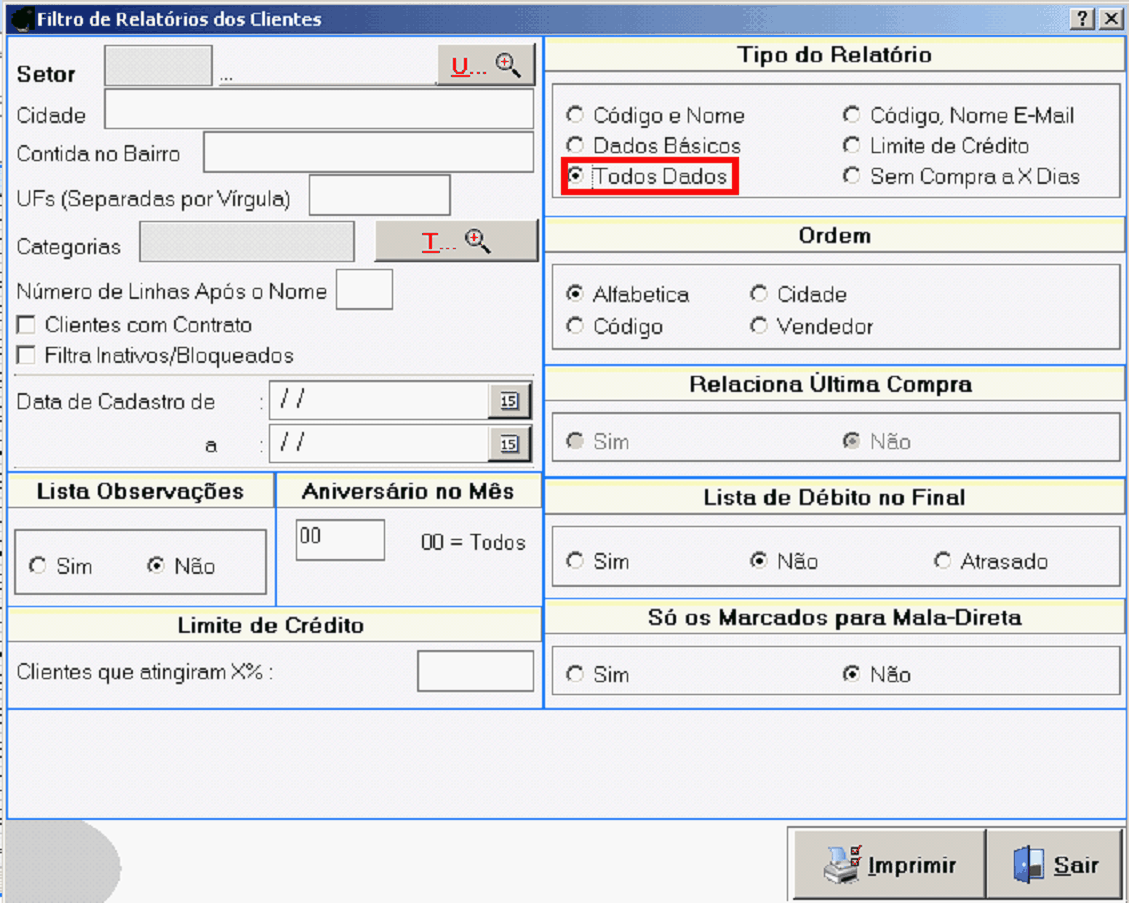Click the Categorias search magnifier button
Viewport: 1130px width, 904px height.
click(456, 241)
